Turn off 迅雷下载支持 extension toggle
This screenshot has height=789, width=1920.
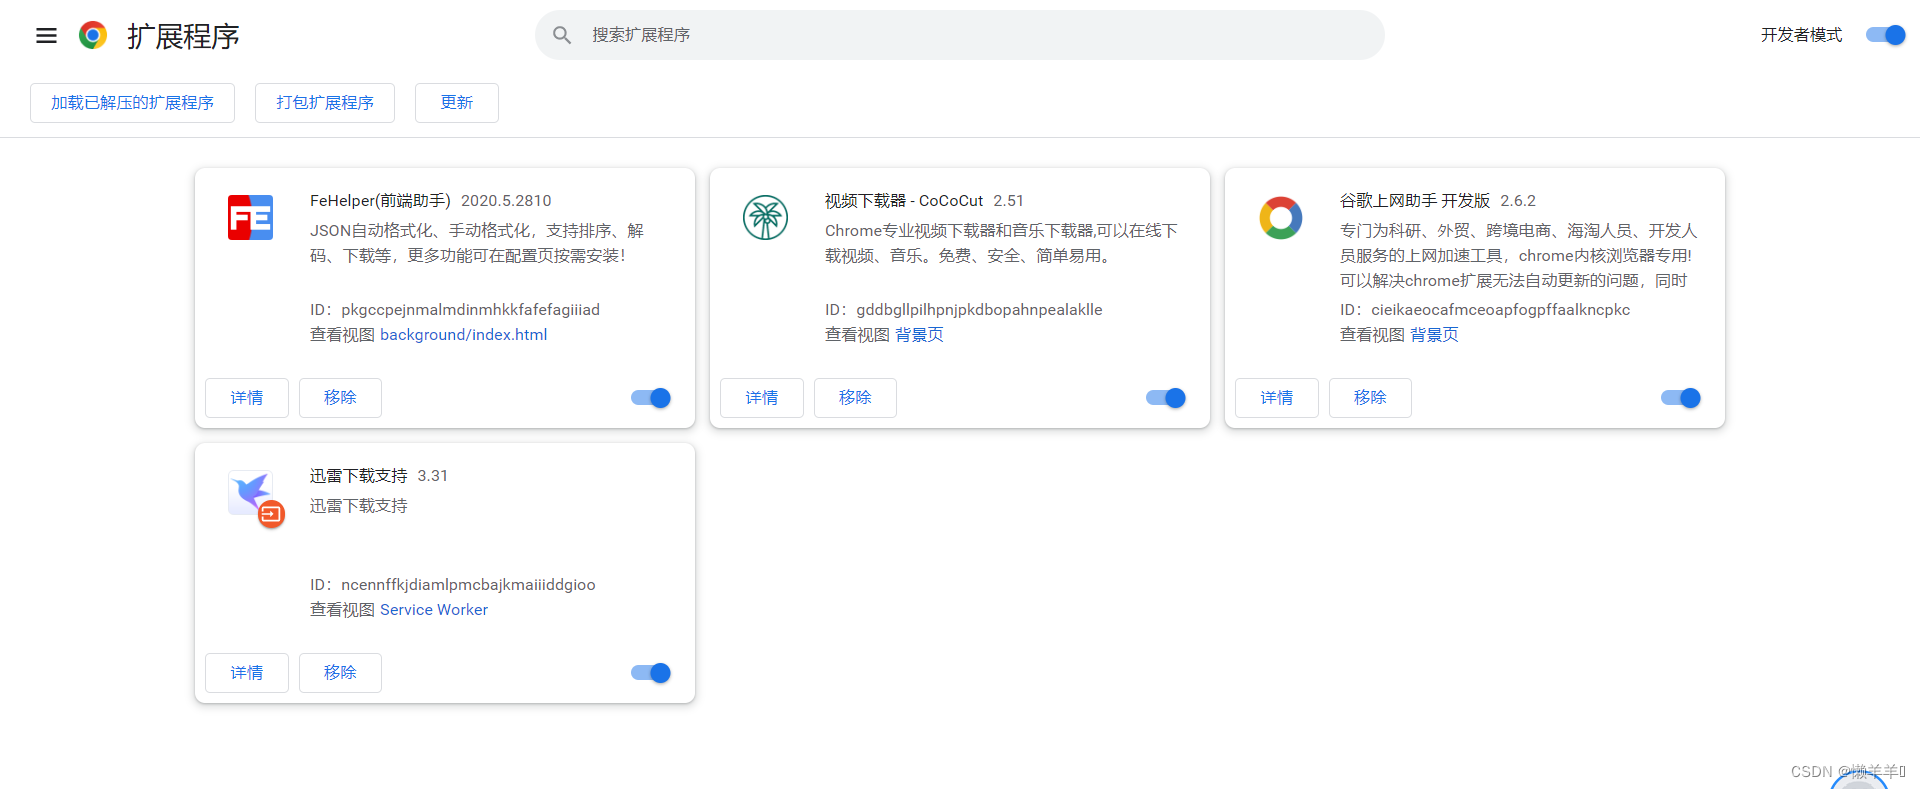point(651,673)
